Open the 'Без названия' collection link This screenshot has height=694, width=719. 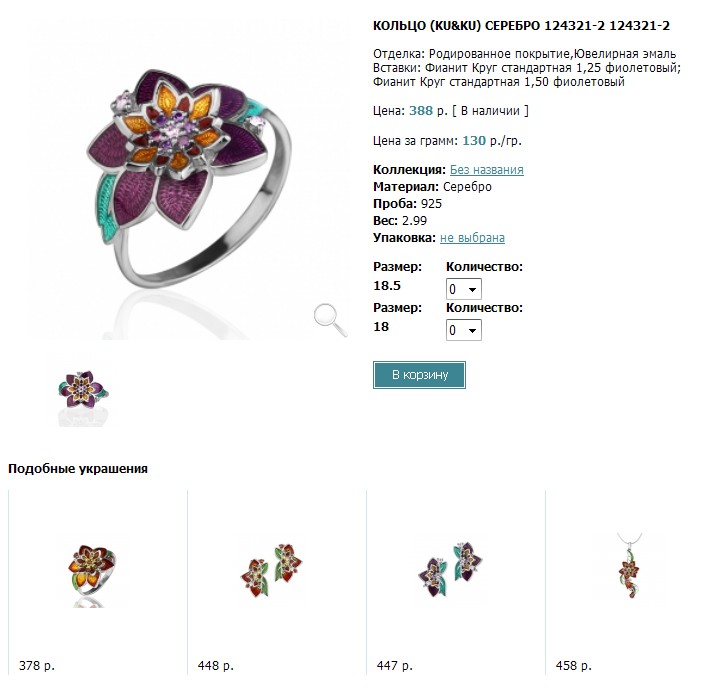487,170
